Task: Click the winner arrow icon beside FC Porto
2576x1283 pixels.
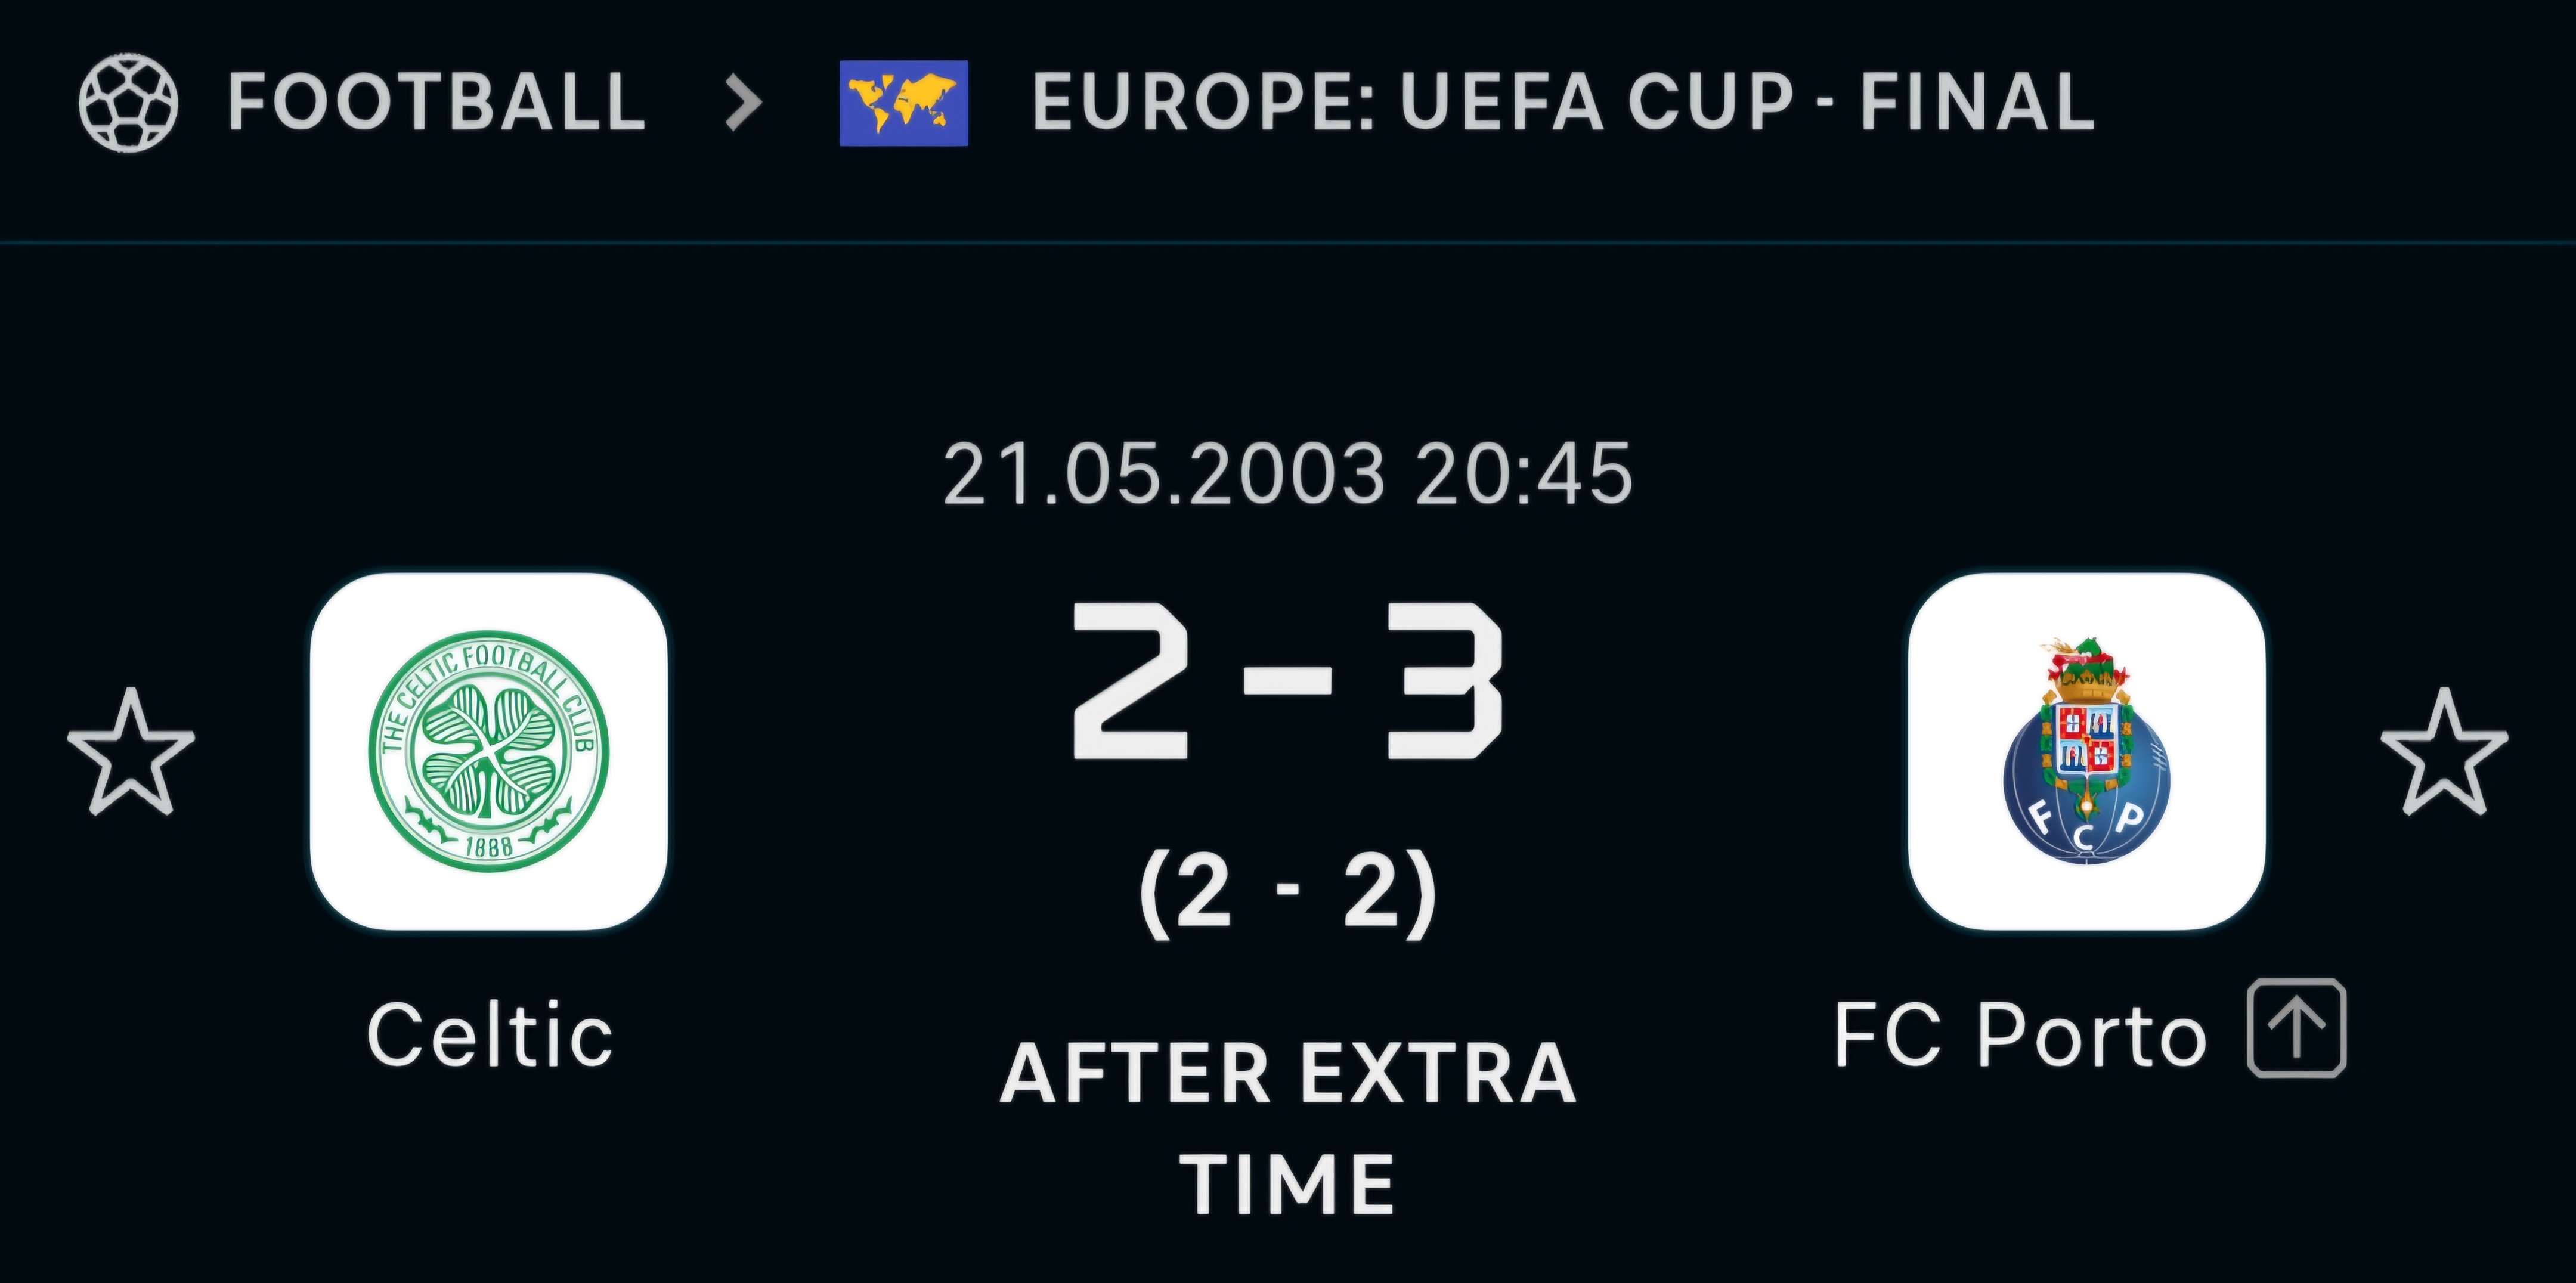Action: [x=2296, y=1029]
